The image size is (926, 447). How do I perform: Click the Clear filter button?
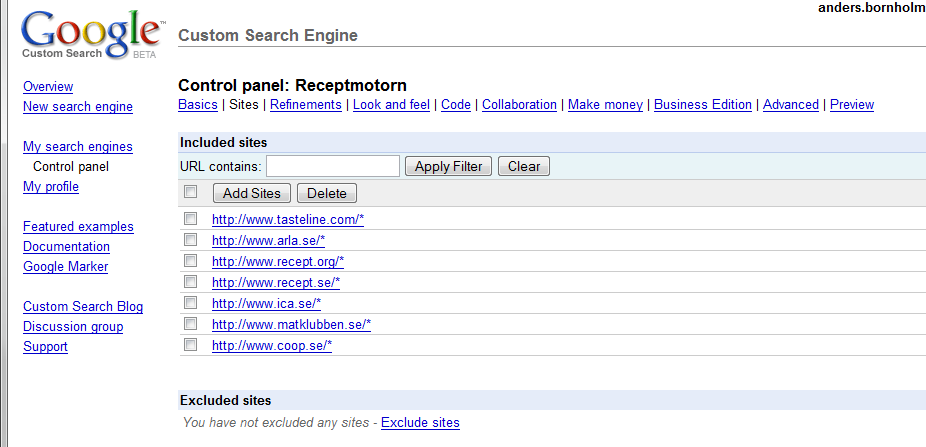pyautogui.click(x=523, y=167)
